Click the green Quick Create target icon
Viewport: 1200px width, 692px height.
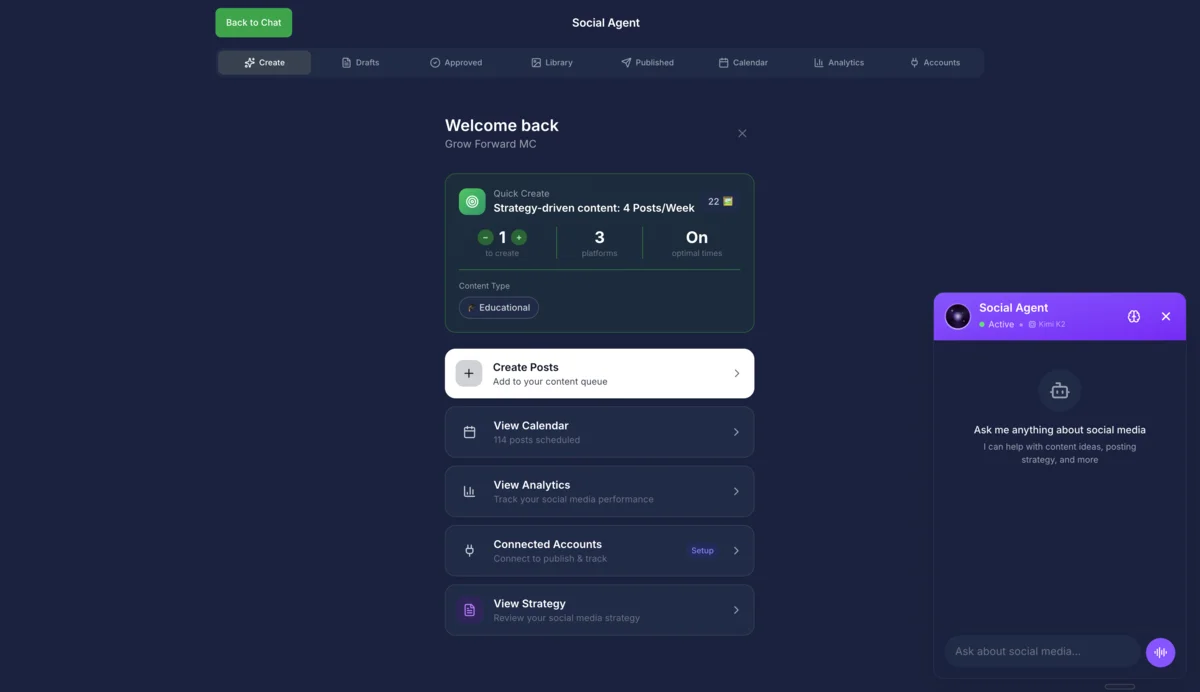click(x=472, y=201)
